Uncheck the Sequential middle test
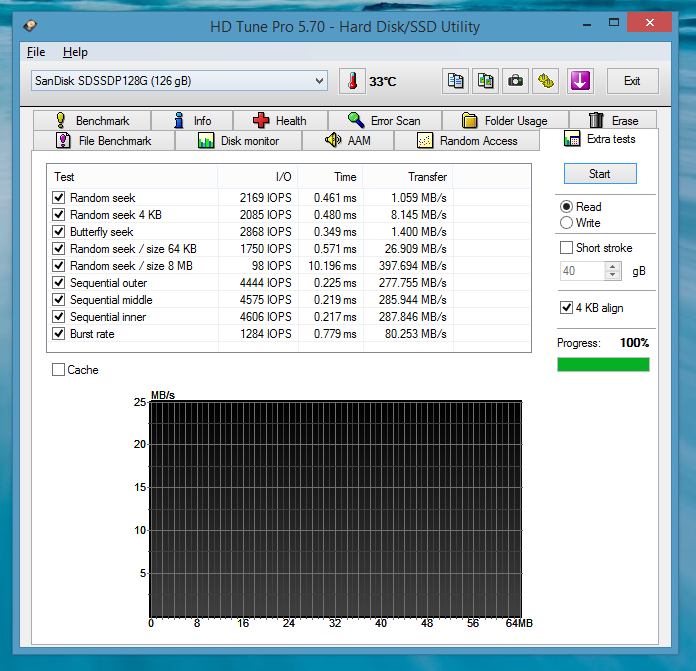Image resolution: width=696 pixels, height=671 pixels. [x=59, y=300]
